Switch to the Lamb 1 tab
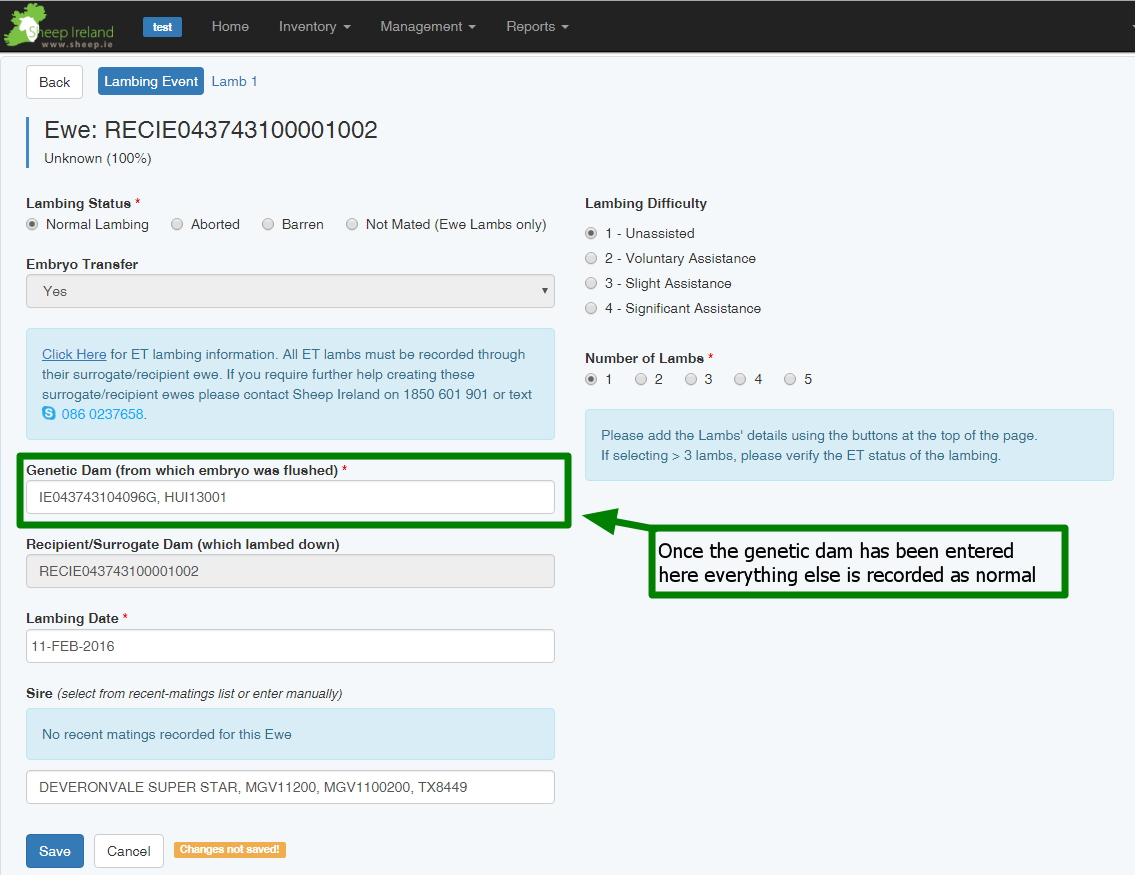Viewport: 1135px width, 875px height. pyautogui.click(x=234, y=82)
